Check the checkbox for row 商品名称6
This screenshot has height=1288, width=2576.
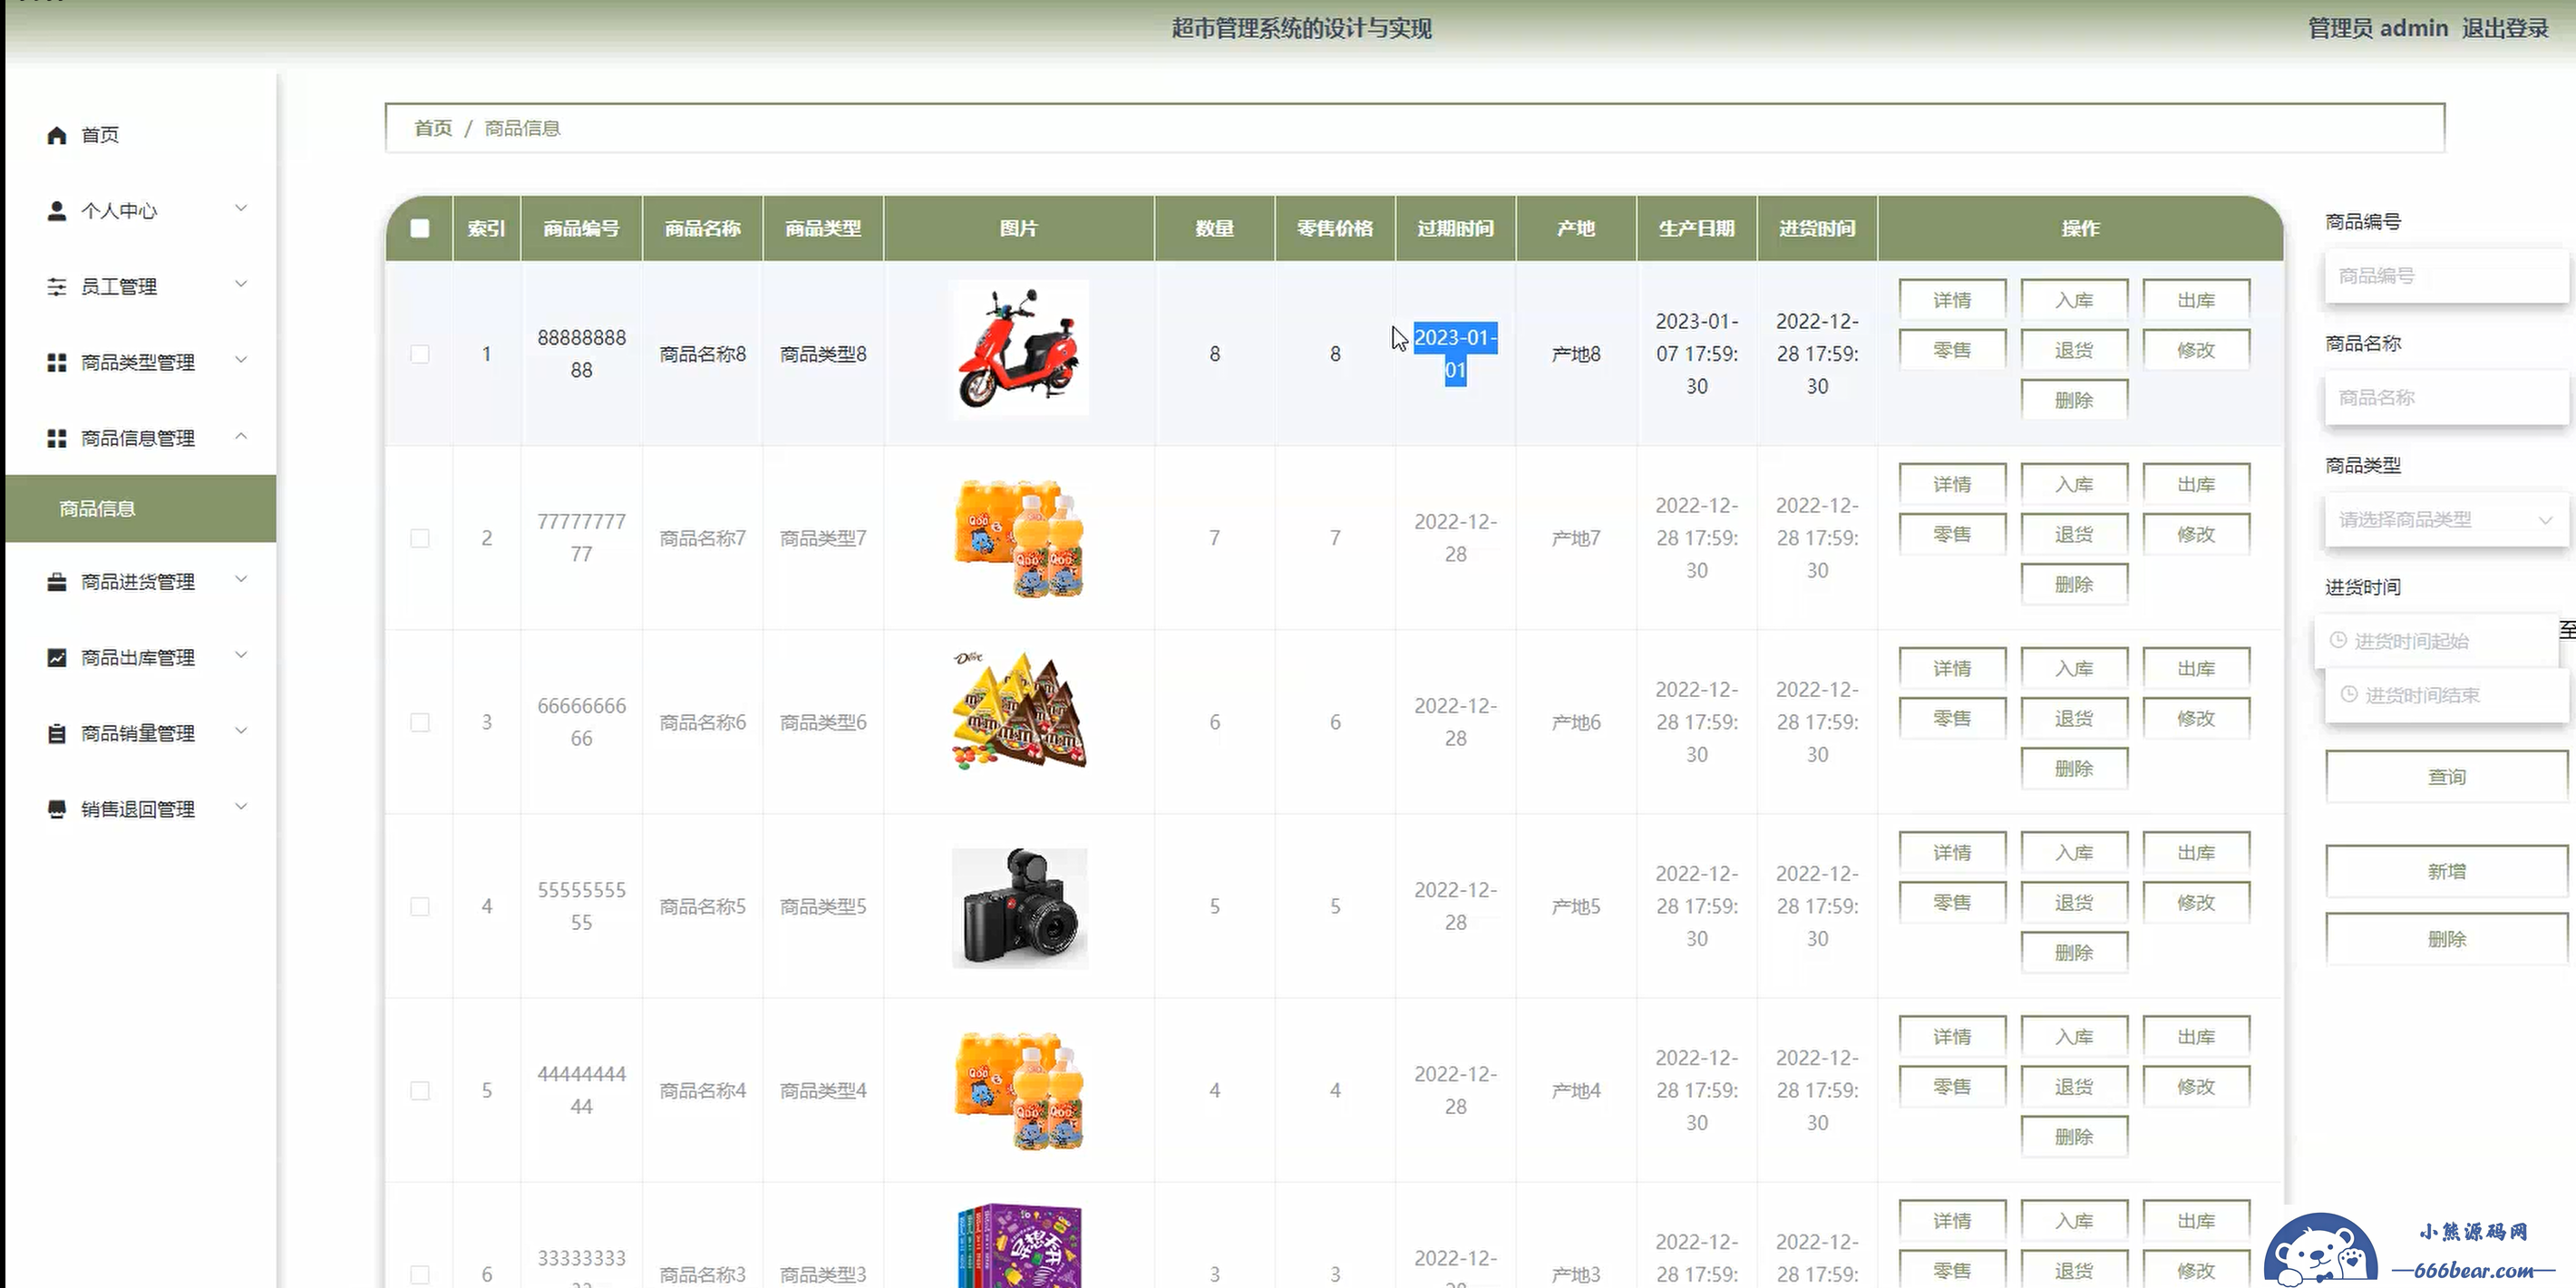click(420, 722)
